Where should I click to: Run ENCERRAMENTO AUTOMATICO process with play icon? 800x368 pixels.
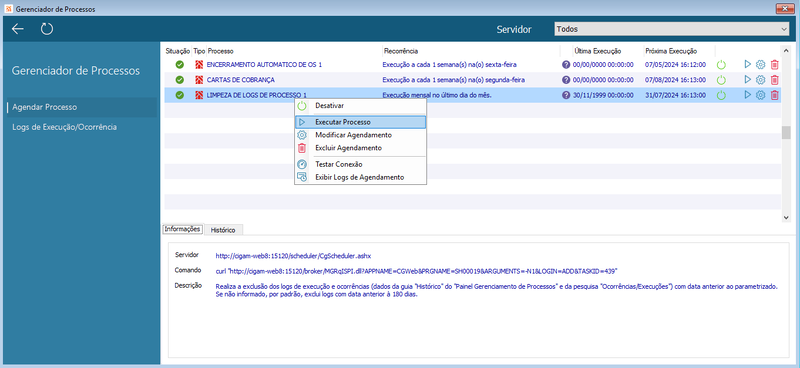coord(747,64)
